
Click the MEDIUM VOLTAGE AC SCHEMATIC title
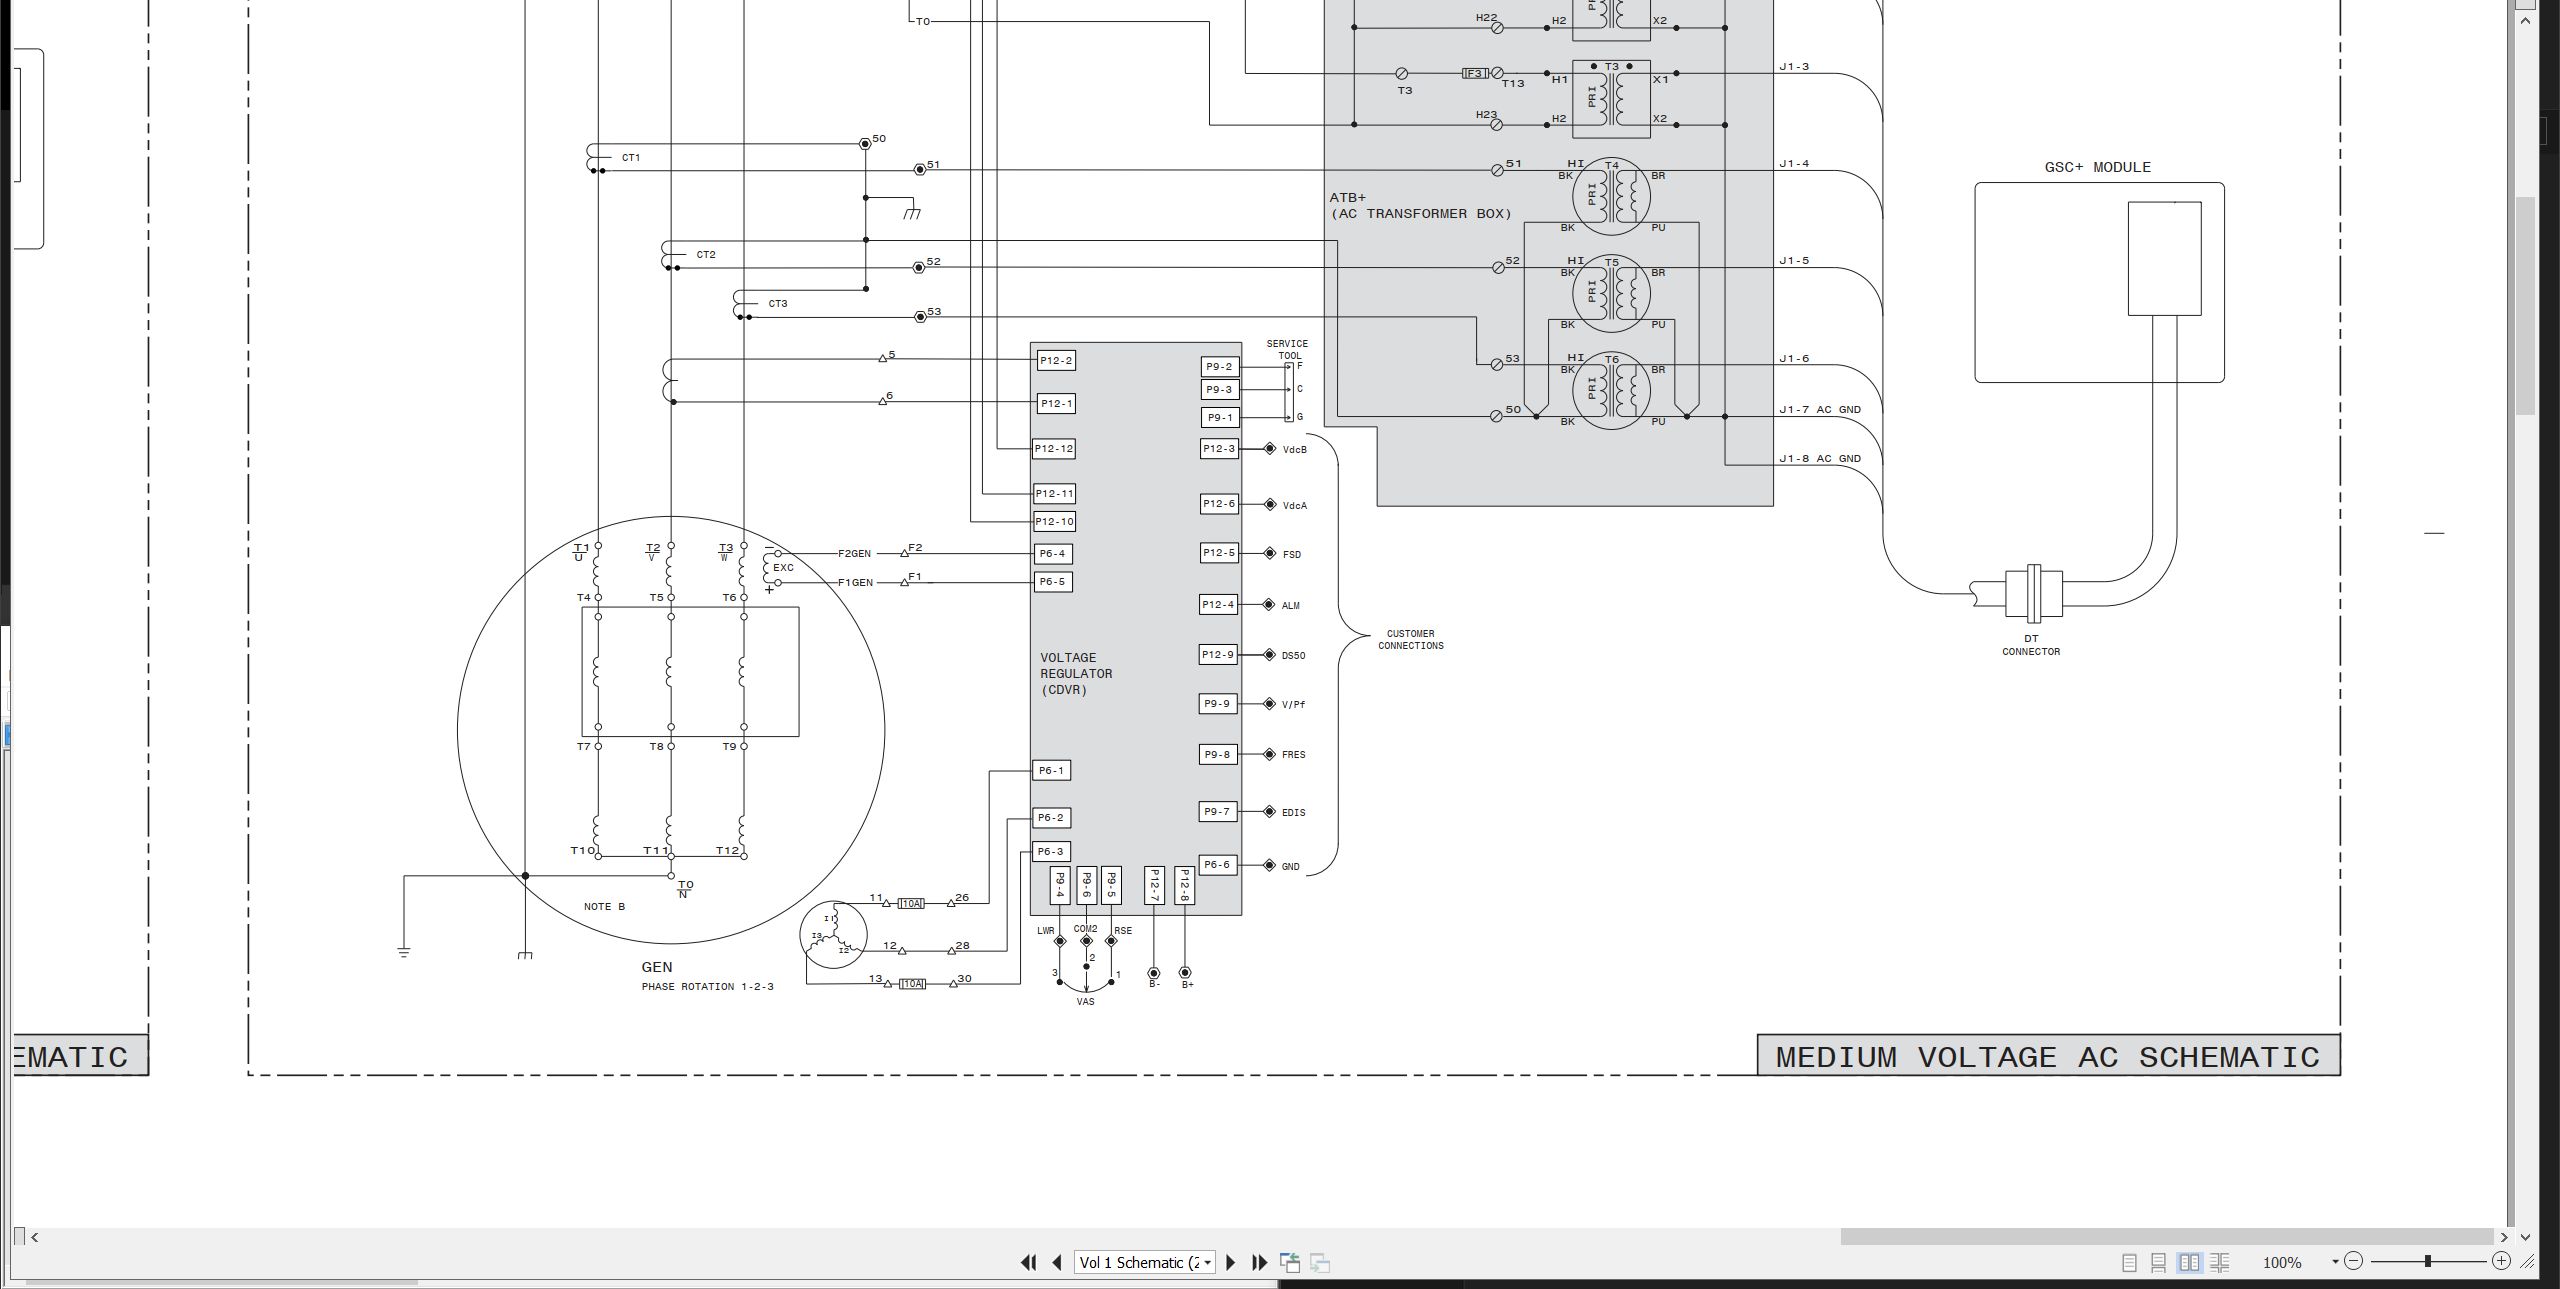[2047, 1057]
